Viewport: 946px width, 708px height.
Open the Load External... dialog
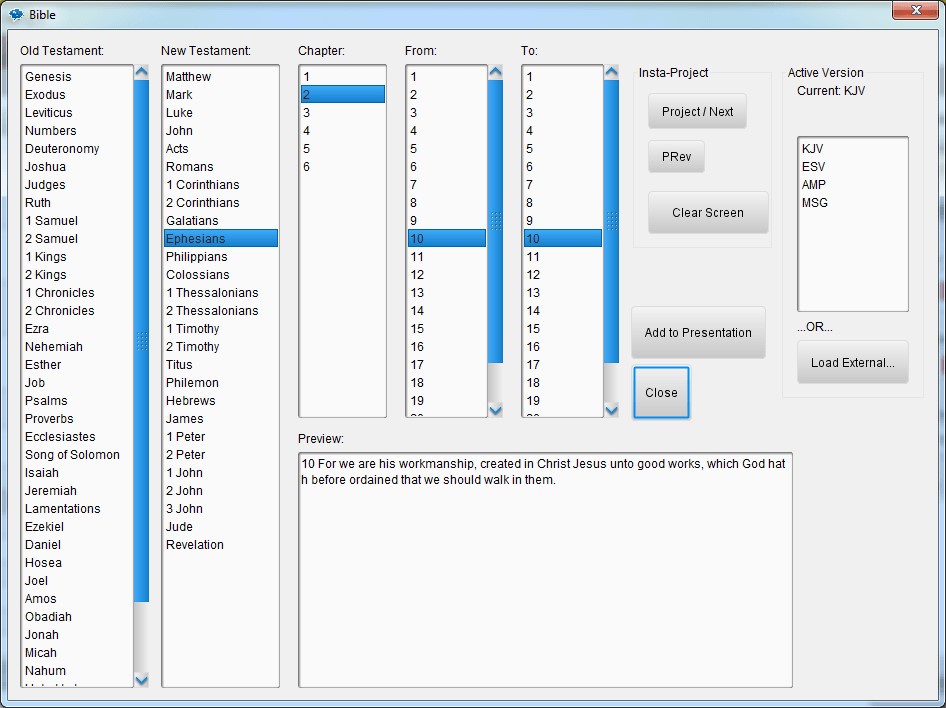[x=852, y=363]
